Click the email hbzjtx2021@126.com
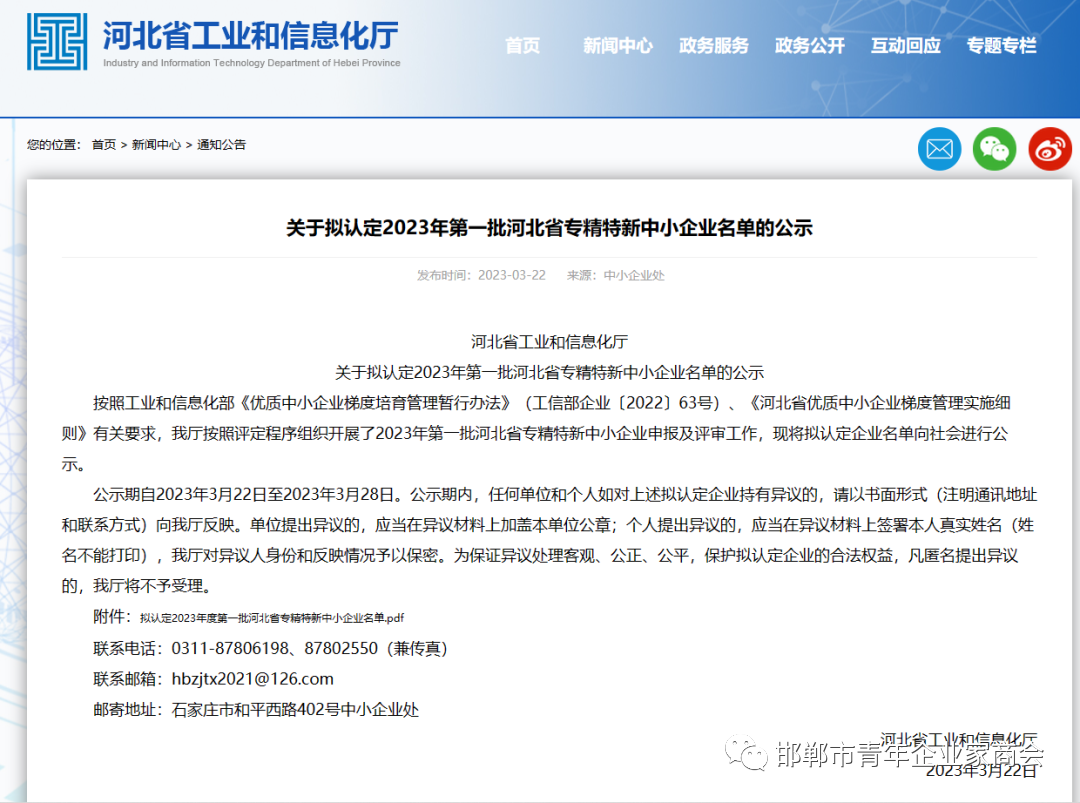Screen dimensions: 1080x803 pos(253,679)
